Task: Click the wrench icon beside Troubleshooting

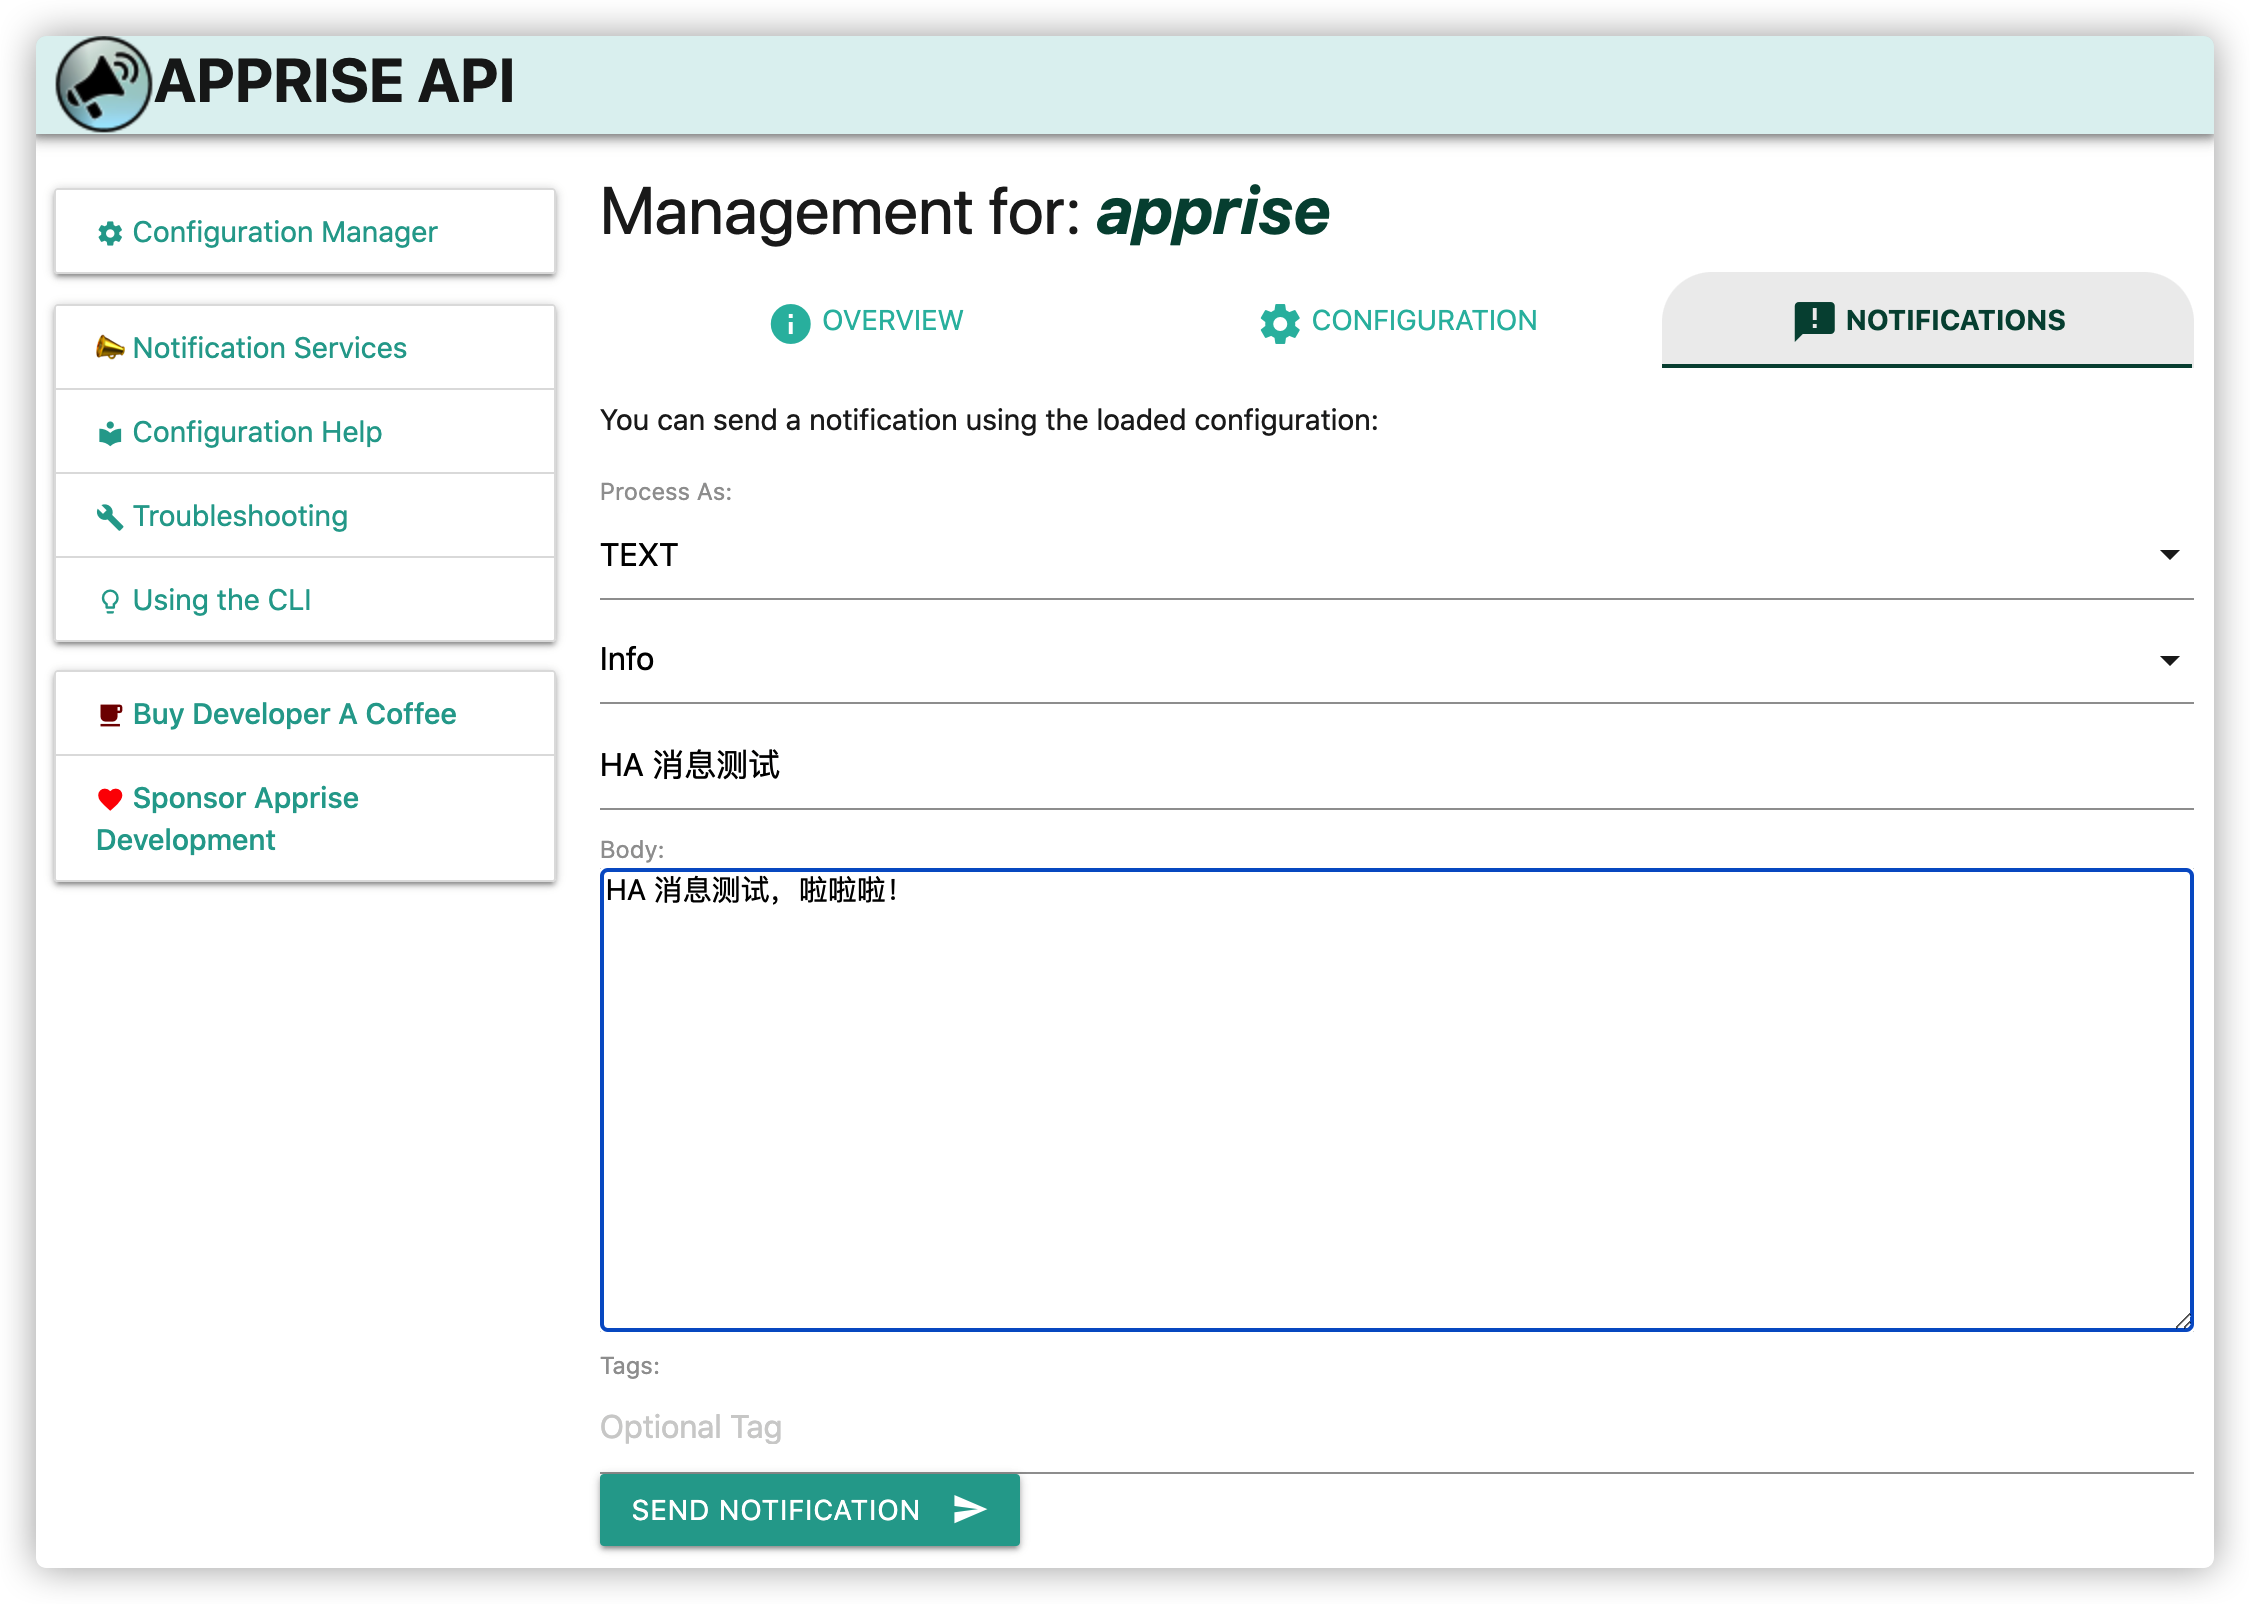Action: click(x=110, y=517)
